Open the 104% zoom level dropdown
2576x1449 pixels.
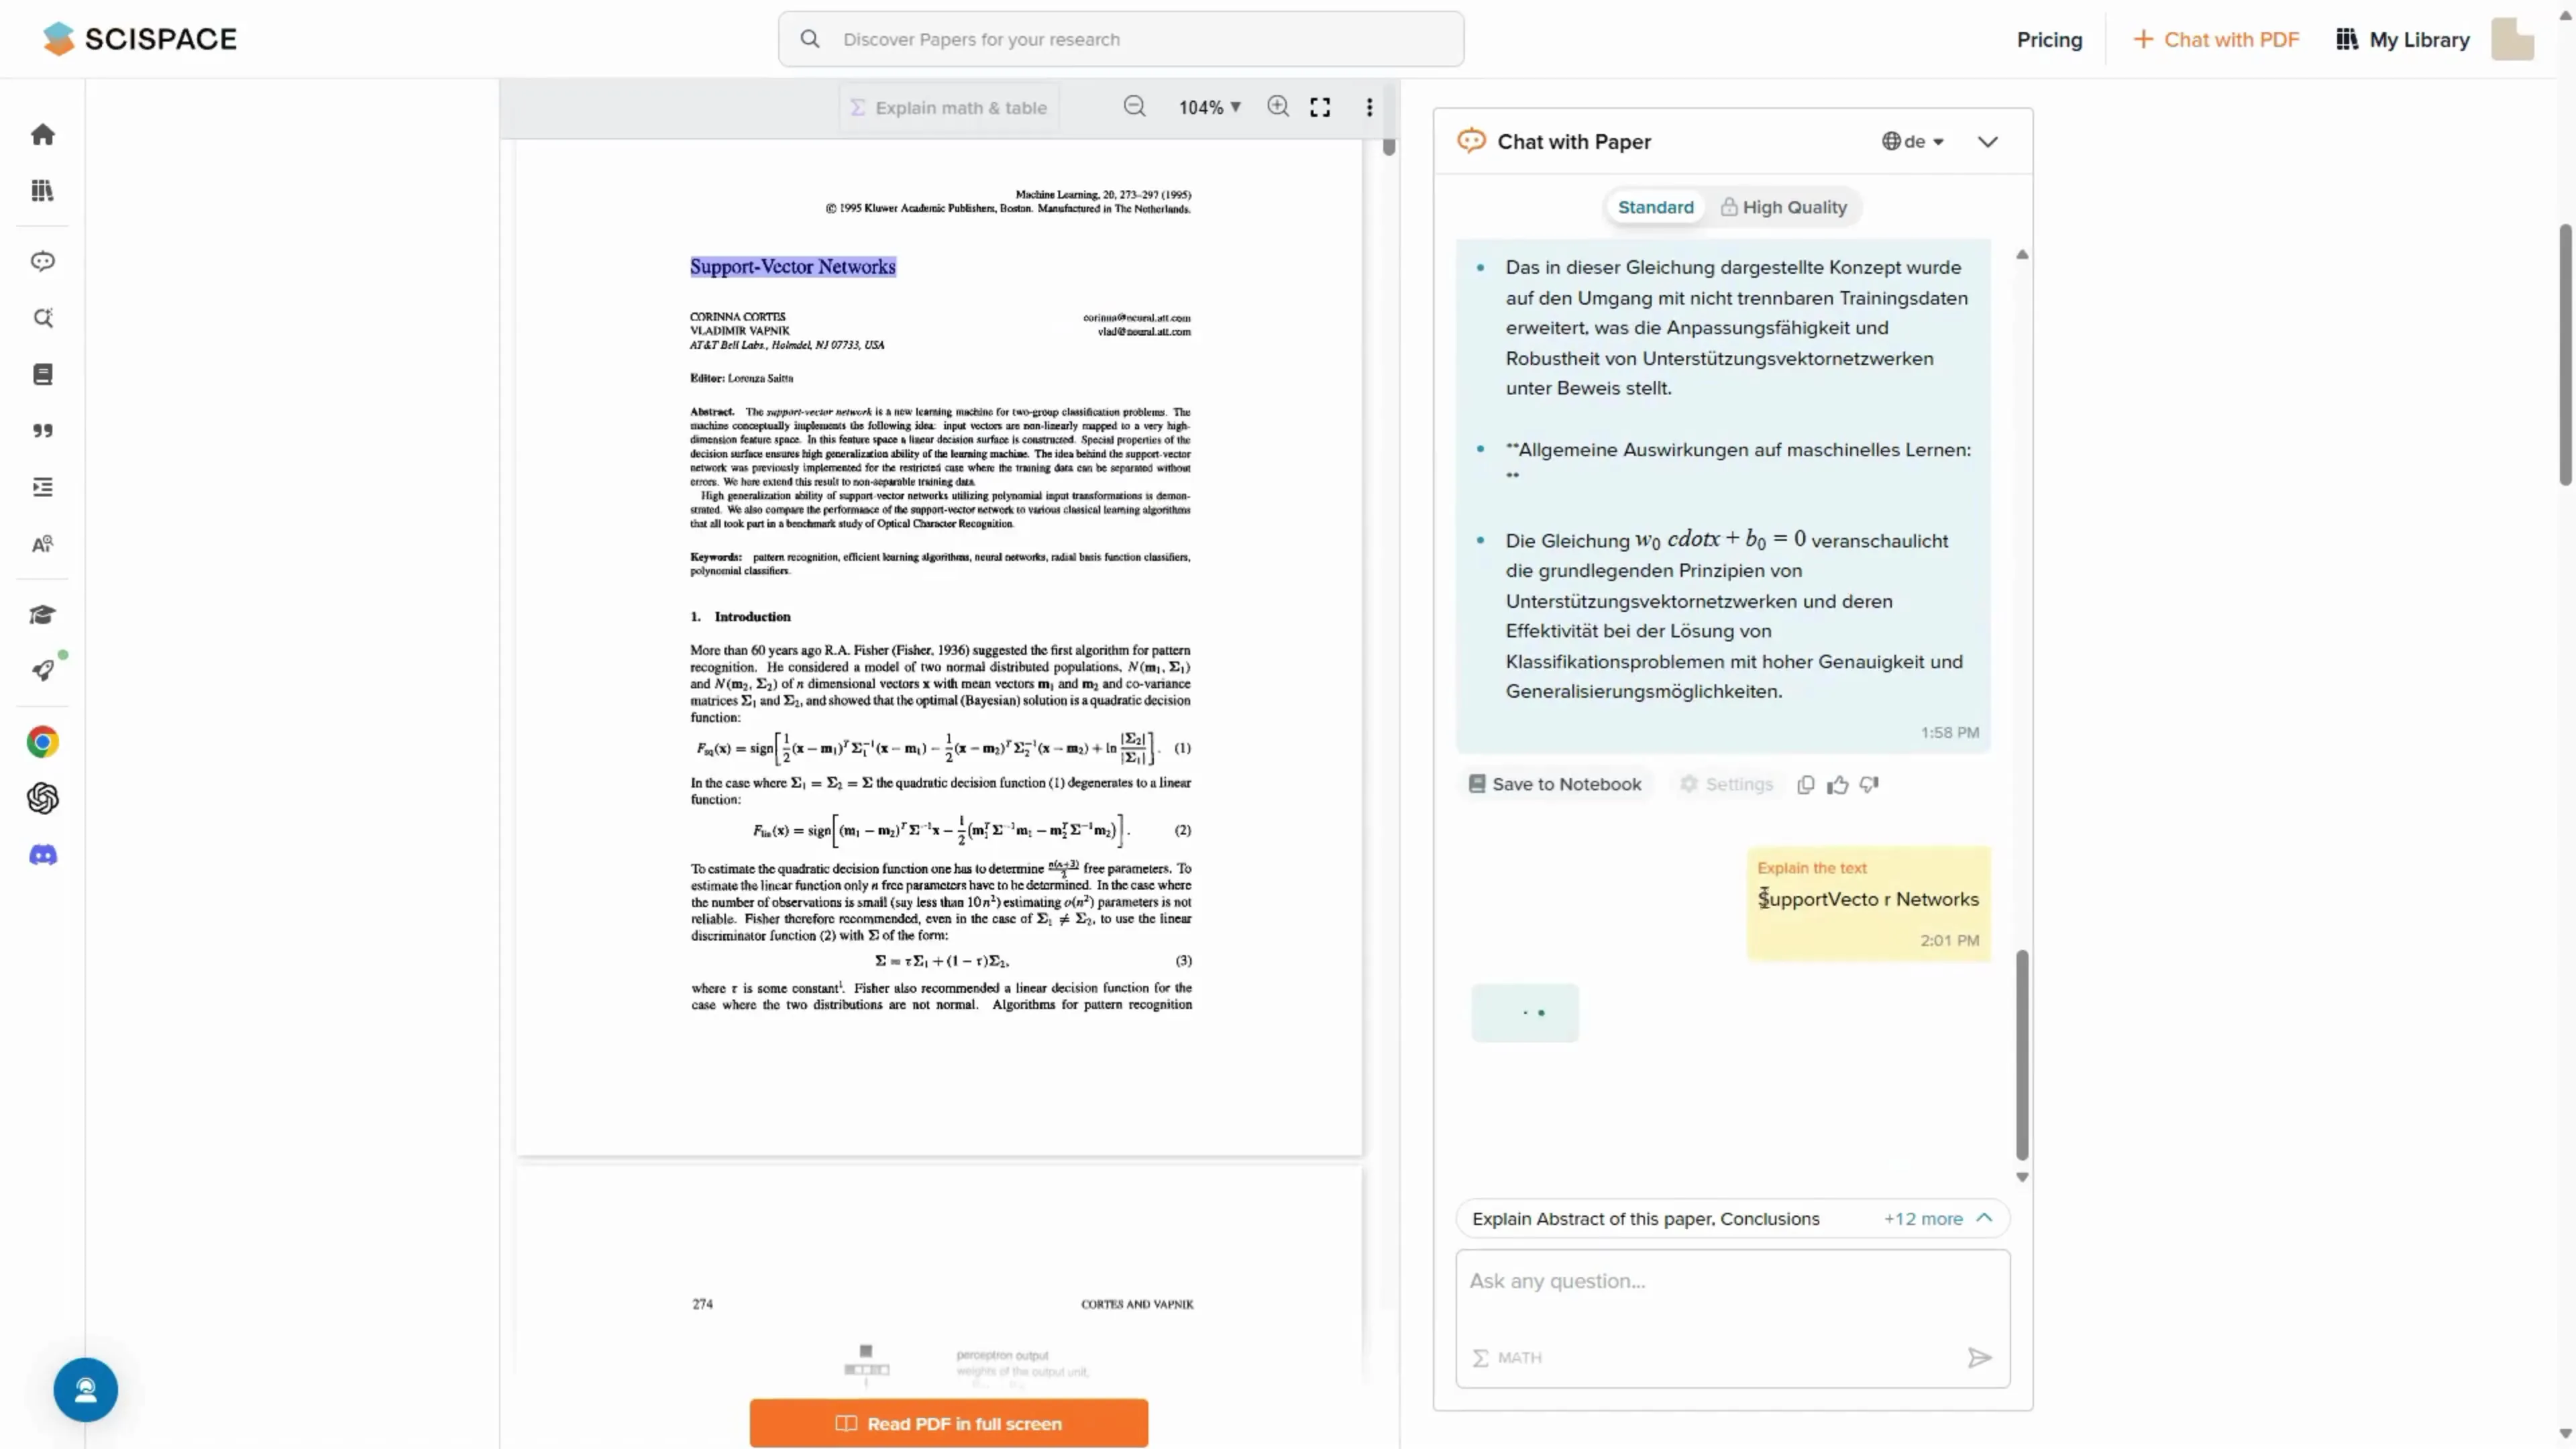coord(1209,107)
